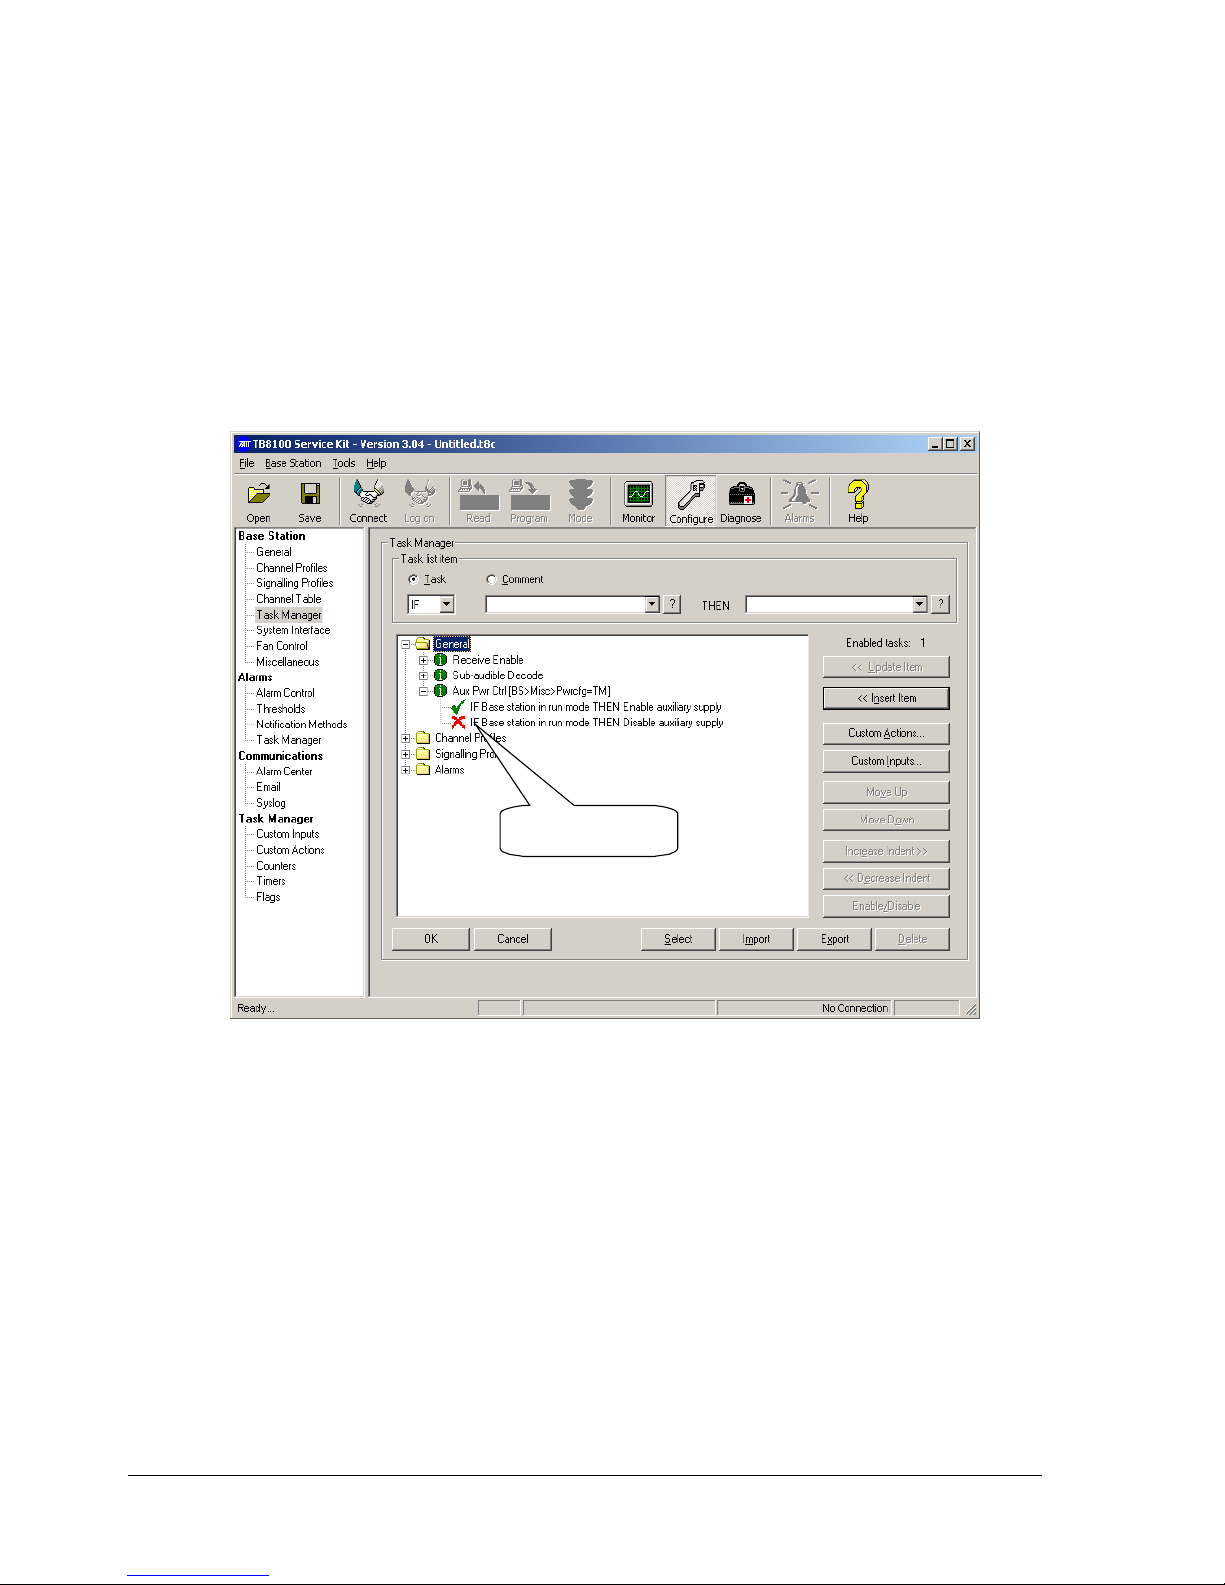Select Timers under Task Manager sidebar

coord(271,881)
